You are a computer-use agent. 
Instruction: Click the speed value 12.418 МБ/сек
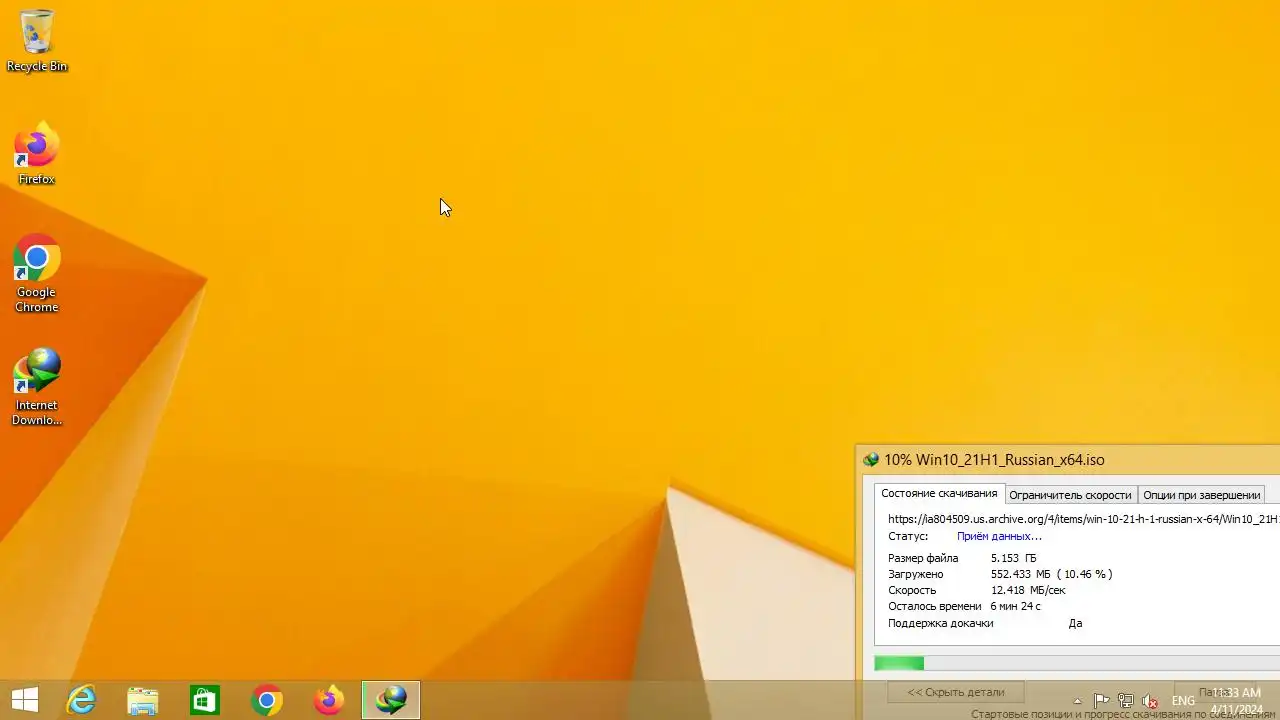(x=1028, y=590)
